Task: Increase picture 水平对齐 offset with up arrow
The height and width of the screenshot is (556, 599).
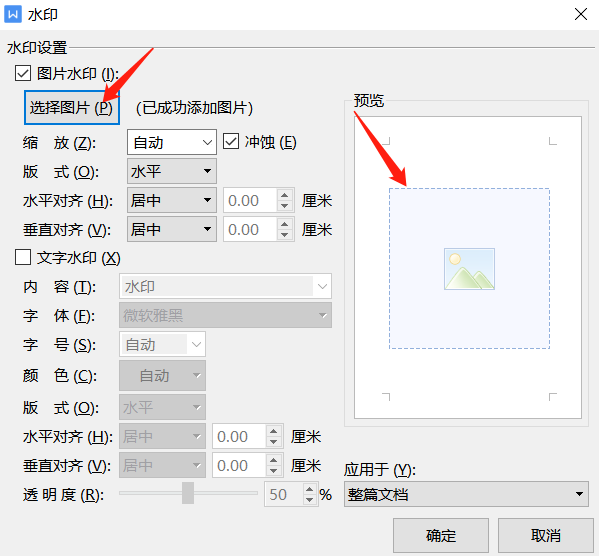Action: click(284, 195)
